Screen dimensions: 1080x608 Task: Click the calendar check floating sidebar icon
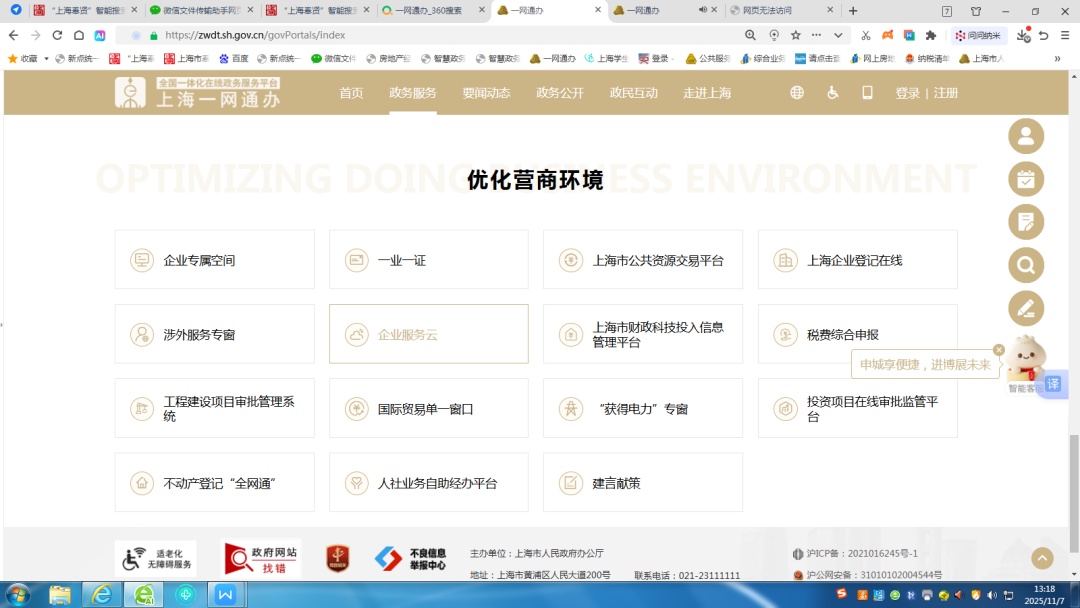click(x=1026, y=180)
